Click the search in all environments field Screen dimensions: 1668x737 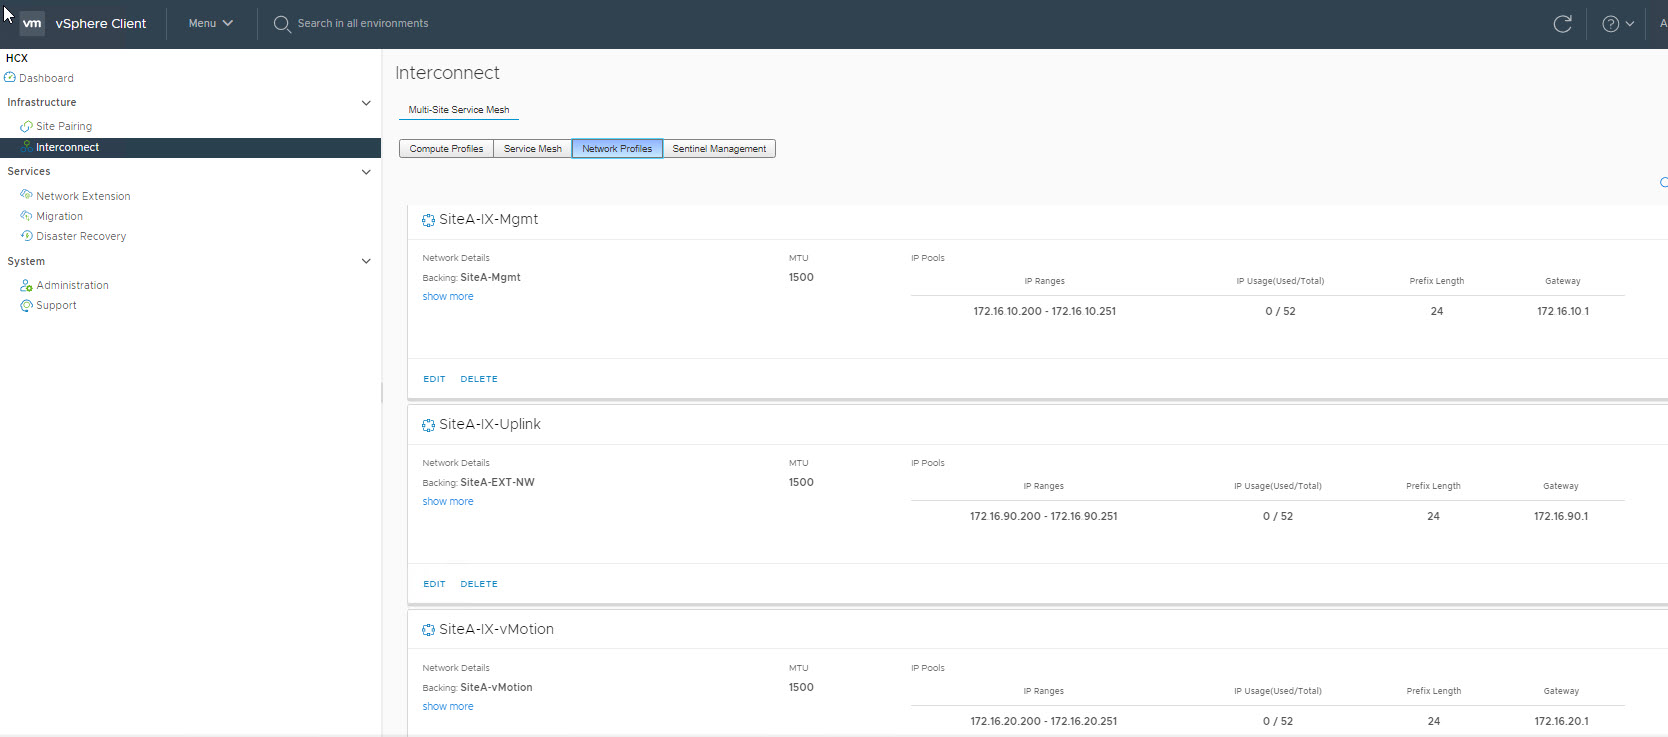pos(362,23)
